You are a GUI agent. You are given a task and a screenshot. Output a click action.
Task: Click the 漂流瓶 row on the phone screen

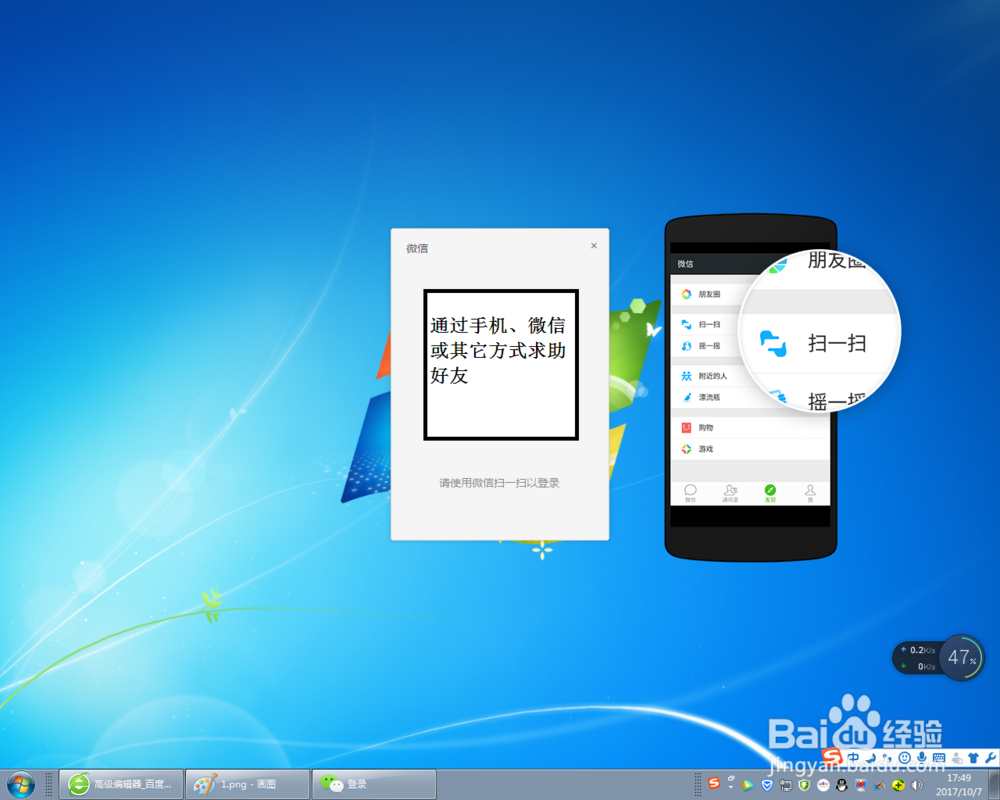click(x=751, y=397)
